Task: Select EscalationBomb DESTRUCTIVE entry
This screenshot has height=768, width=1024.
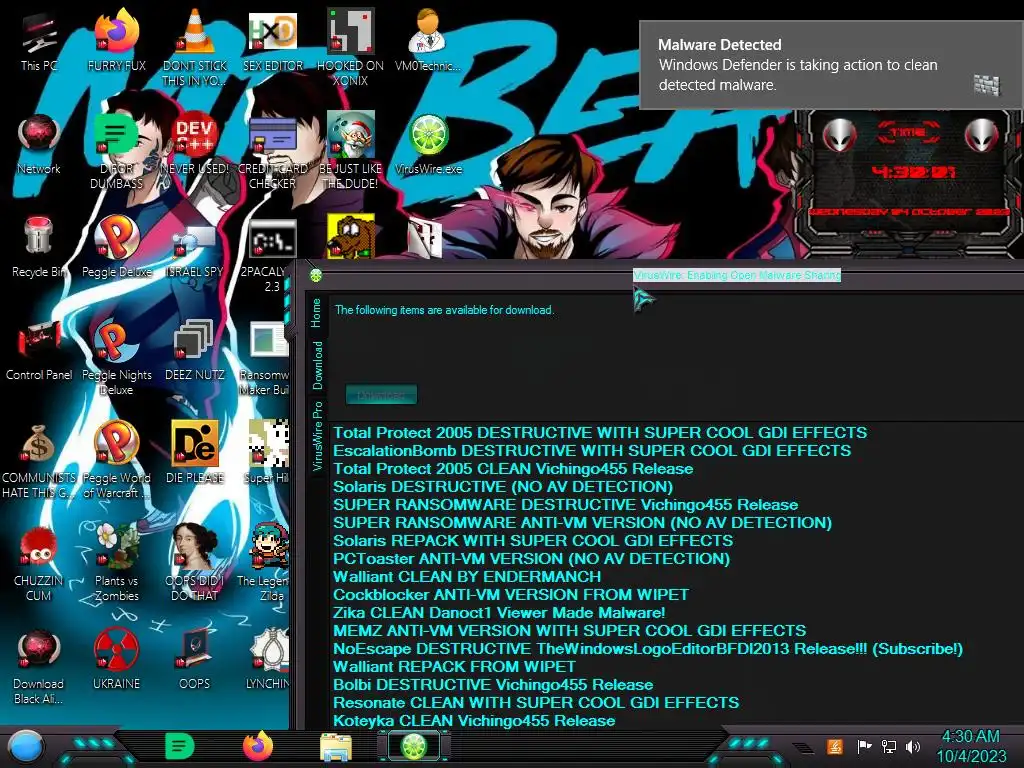Action: click(x=592, y=451)
